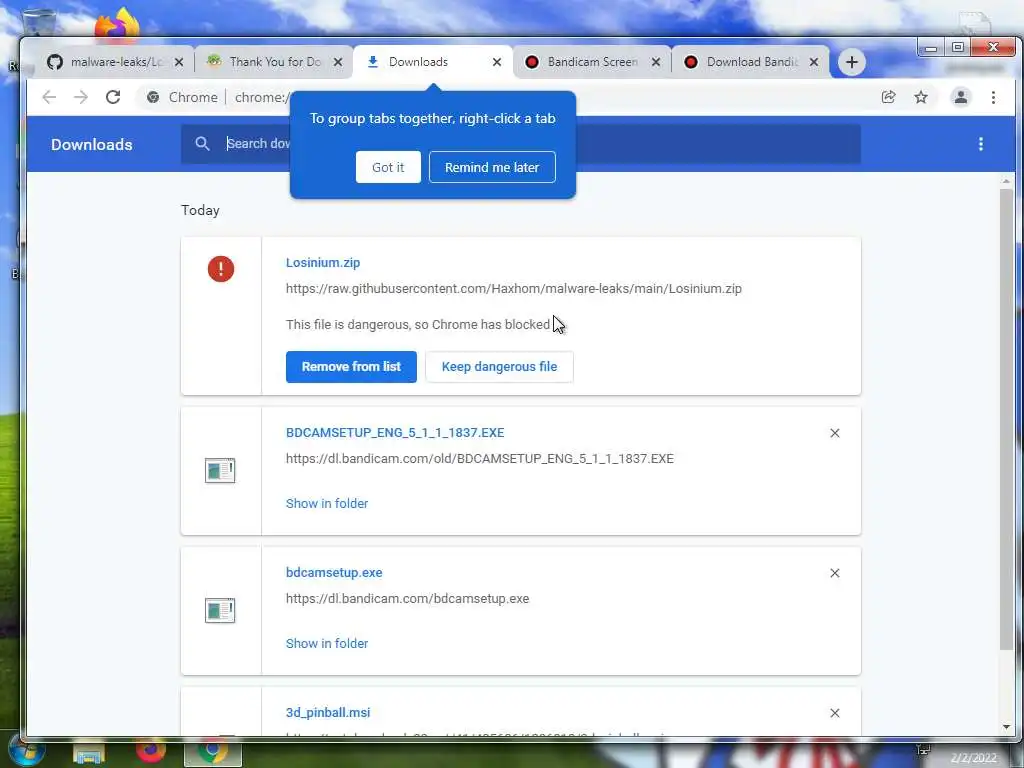Bookmark this tab with the star icon
Viewport: 1024px width, 768px height.
(921, 97)
